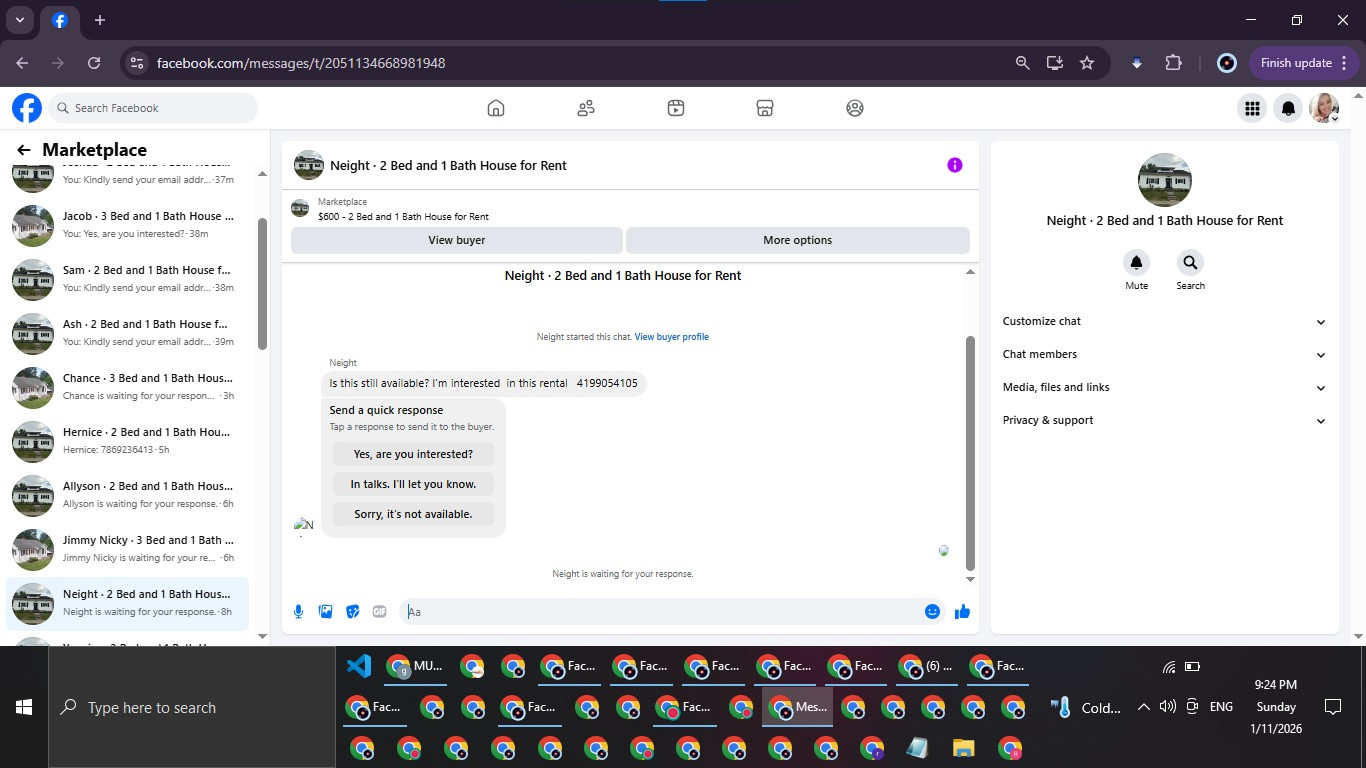Search in conversation magnifier icon
This screenshot has width=1366, height=768.
pos(1190,263)
